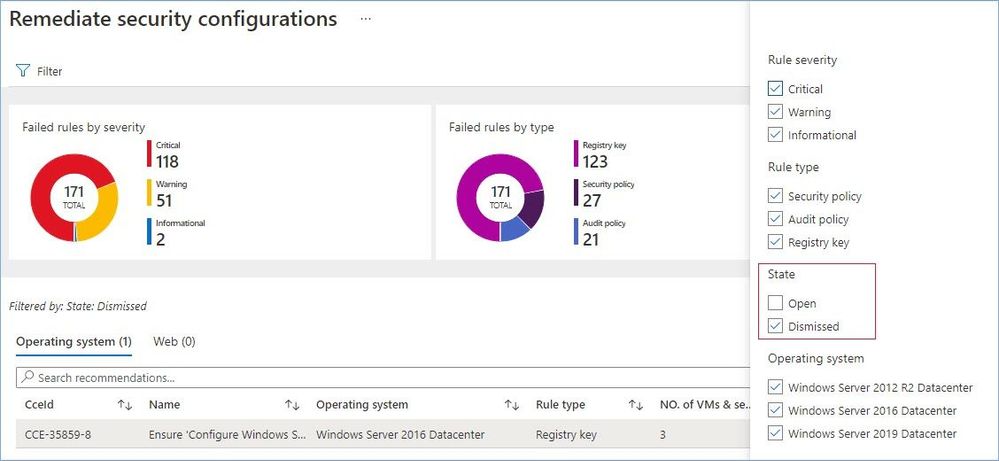Sort by Name column arrows

(292, 405)
